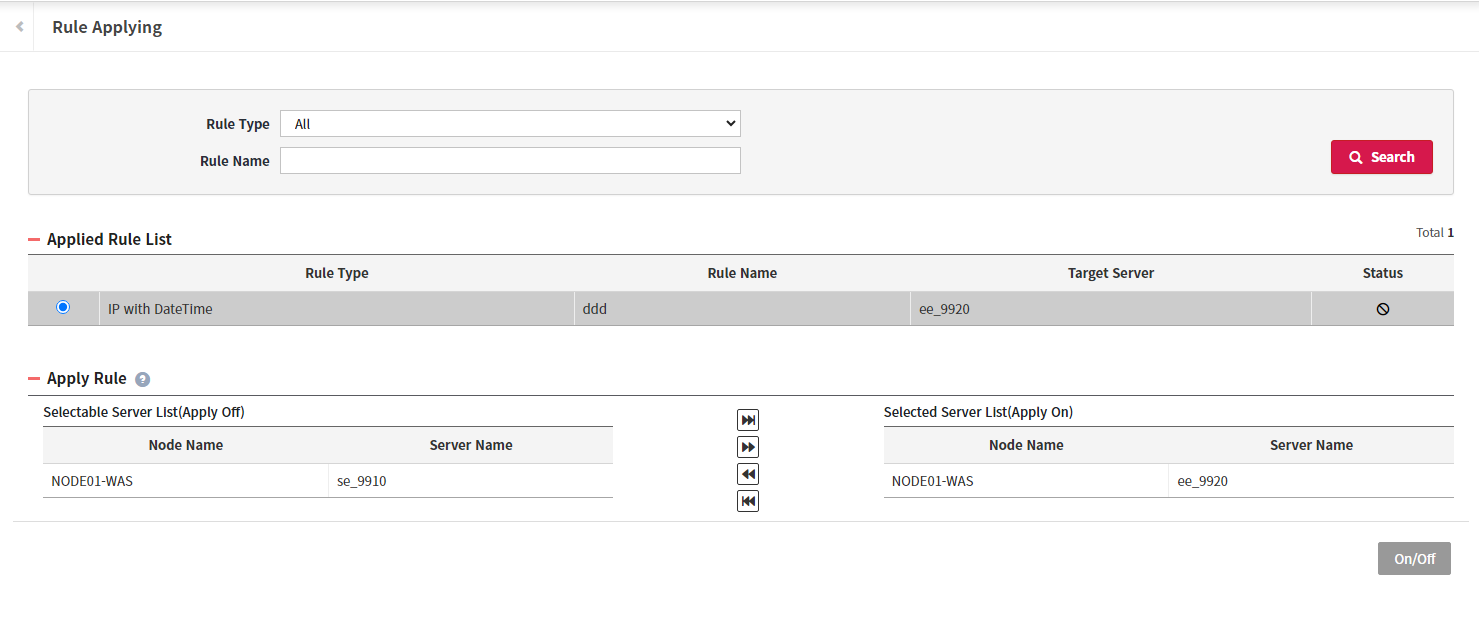1479x617 pixels.
Task: Click the move-left arrow transfer icon
Action: 747,473
